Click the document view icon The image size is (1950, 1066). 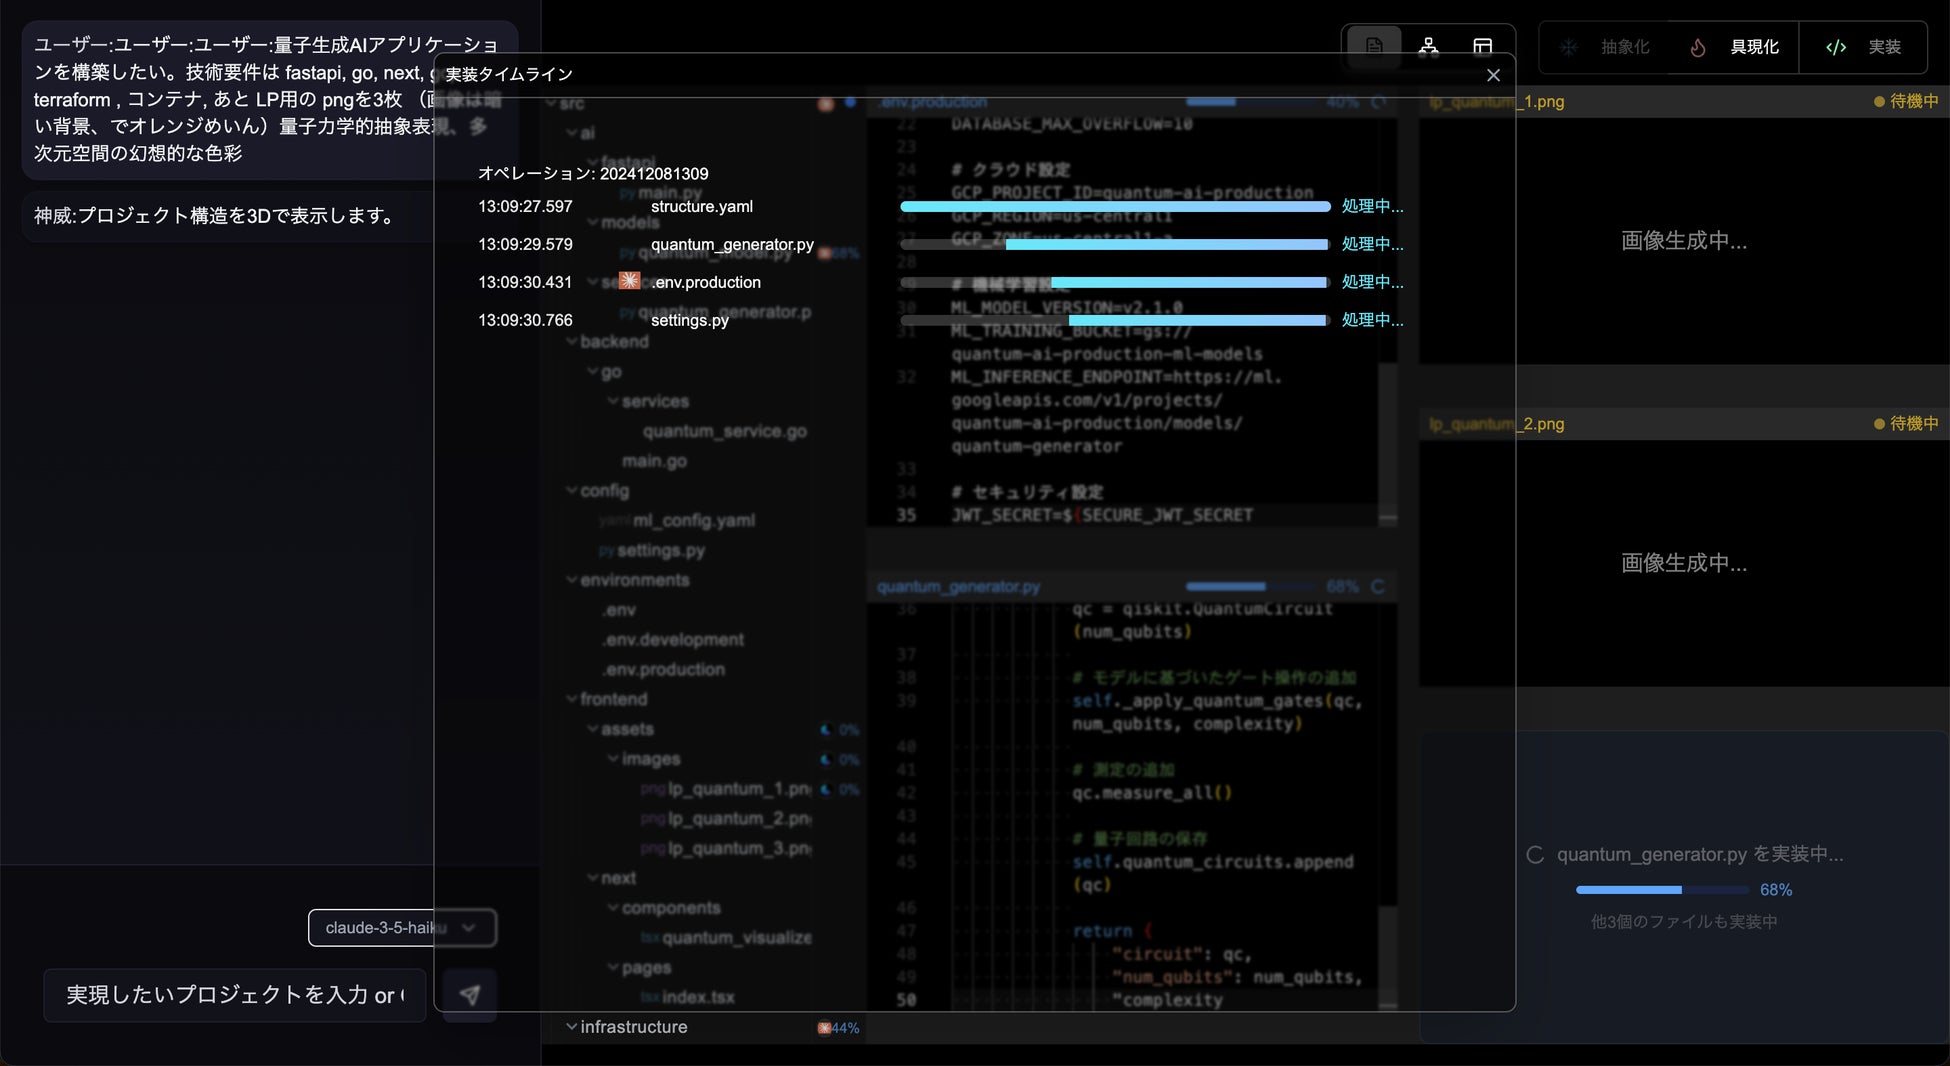[x=1374, y=47]
